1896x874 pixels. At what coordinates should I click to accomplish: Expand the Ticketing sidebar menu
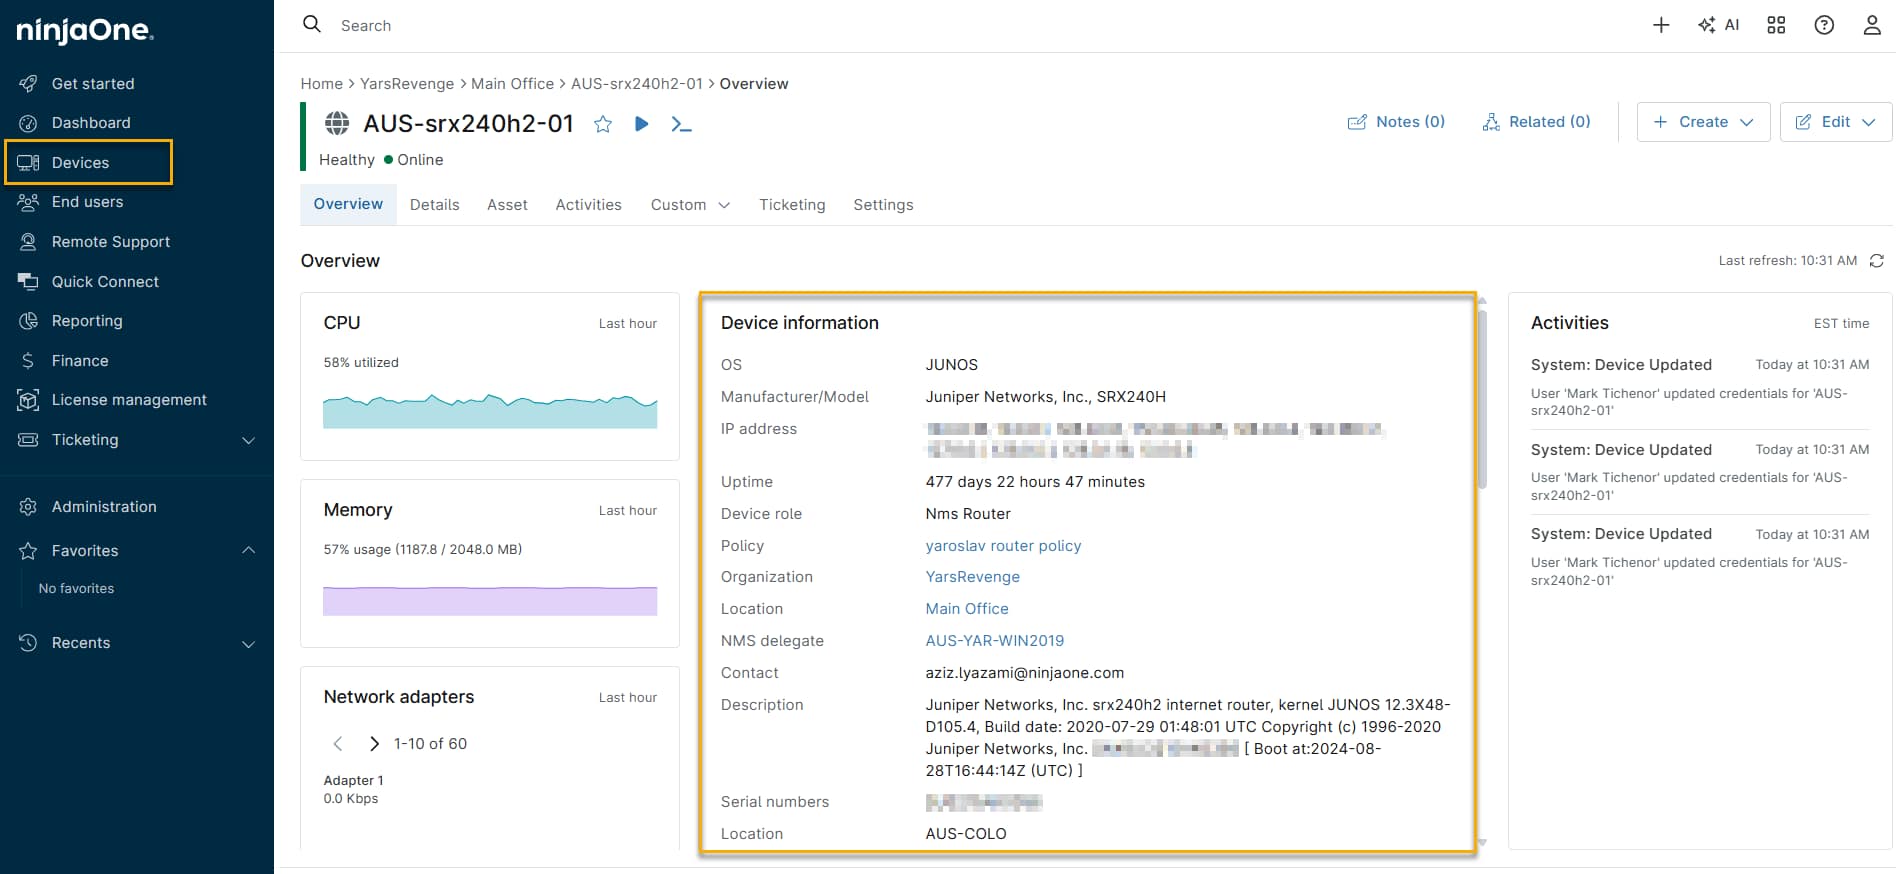pyautogui.click(x=248, y=440)
